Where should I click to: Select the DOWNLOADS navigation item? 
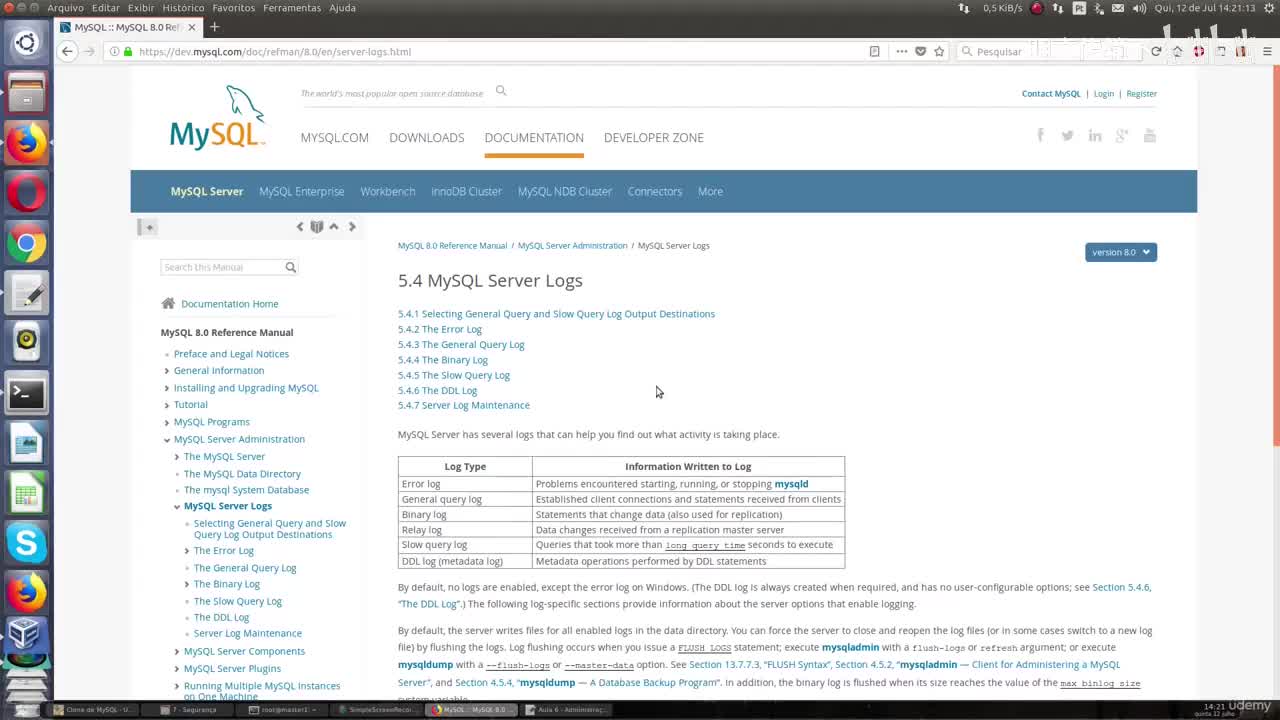tap(427, 137)
